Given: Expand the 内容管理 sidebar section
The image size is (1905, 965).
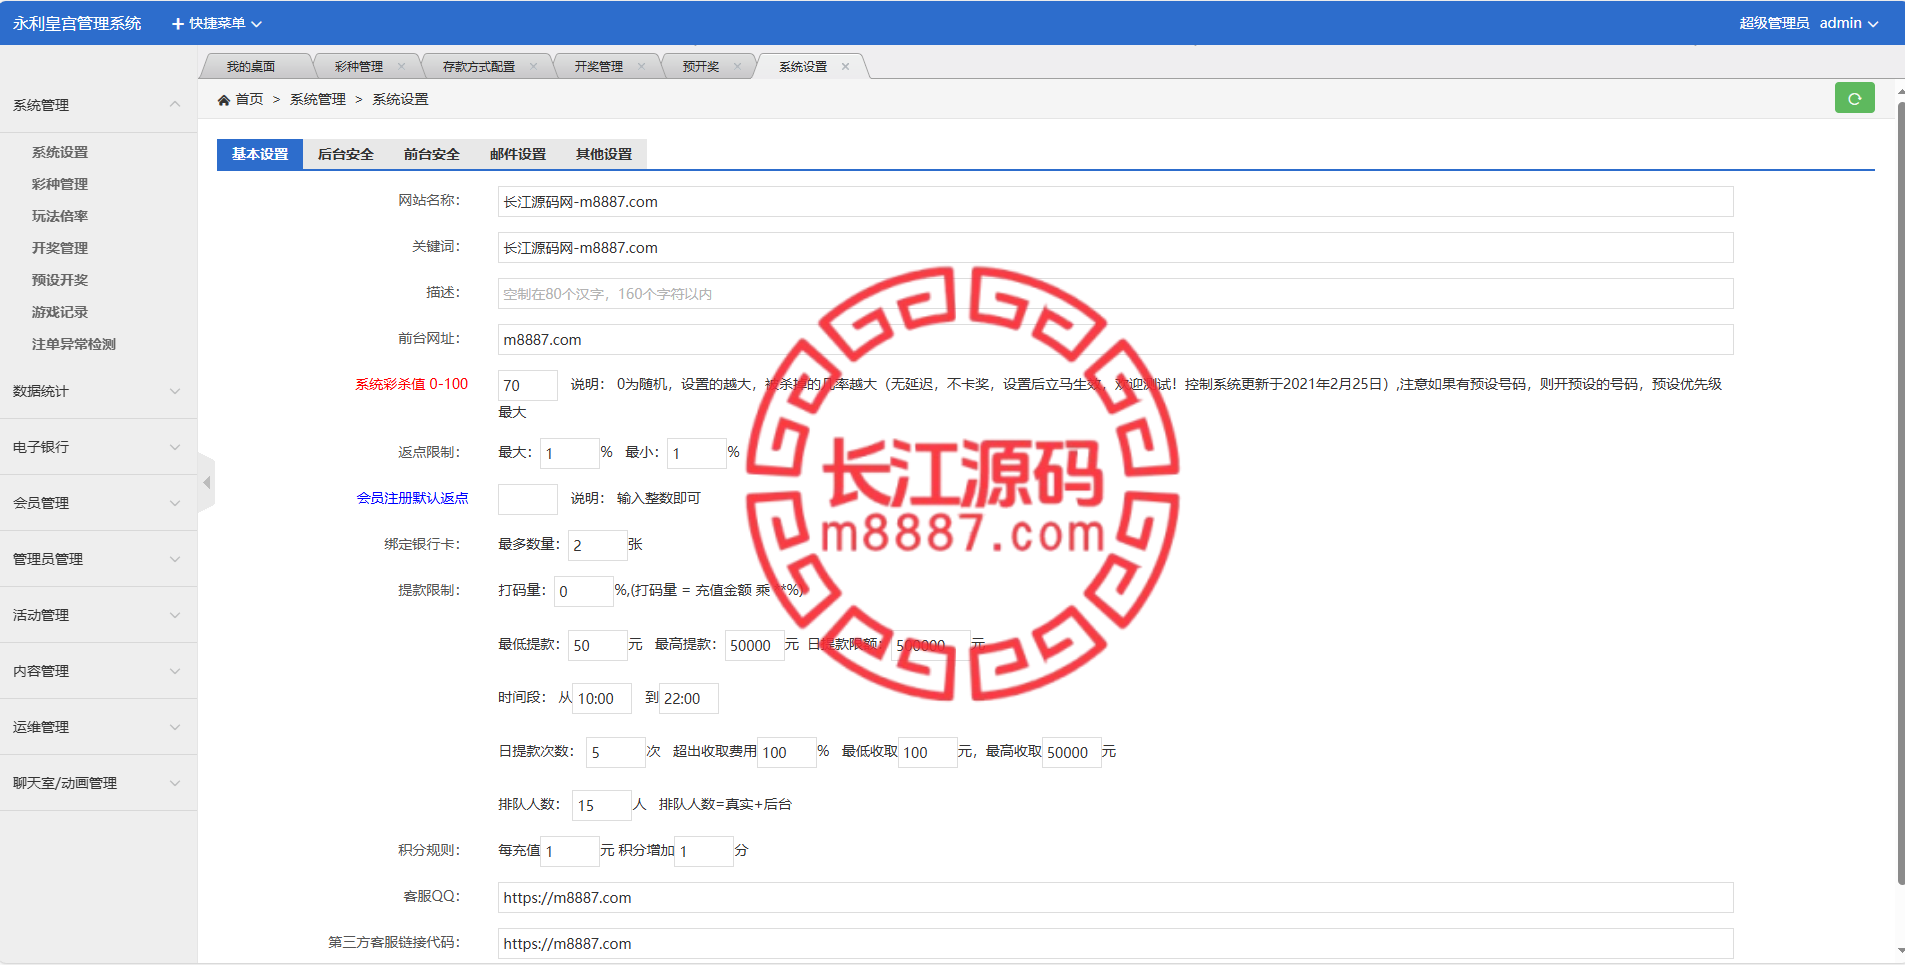Looking at the screenshot, I should [98, 671].
